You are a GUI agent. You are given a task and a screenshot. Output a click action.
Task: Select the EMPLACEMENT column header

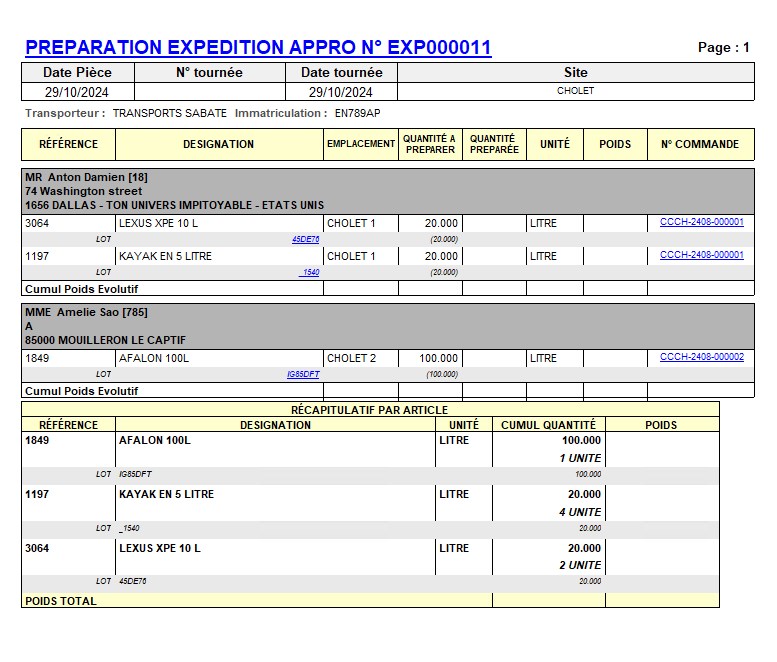[x=361, y=144]
